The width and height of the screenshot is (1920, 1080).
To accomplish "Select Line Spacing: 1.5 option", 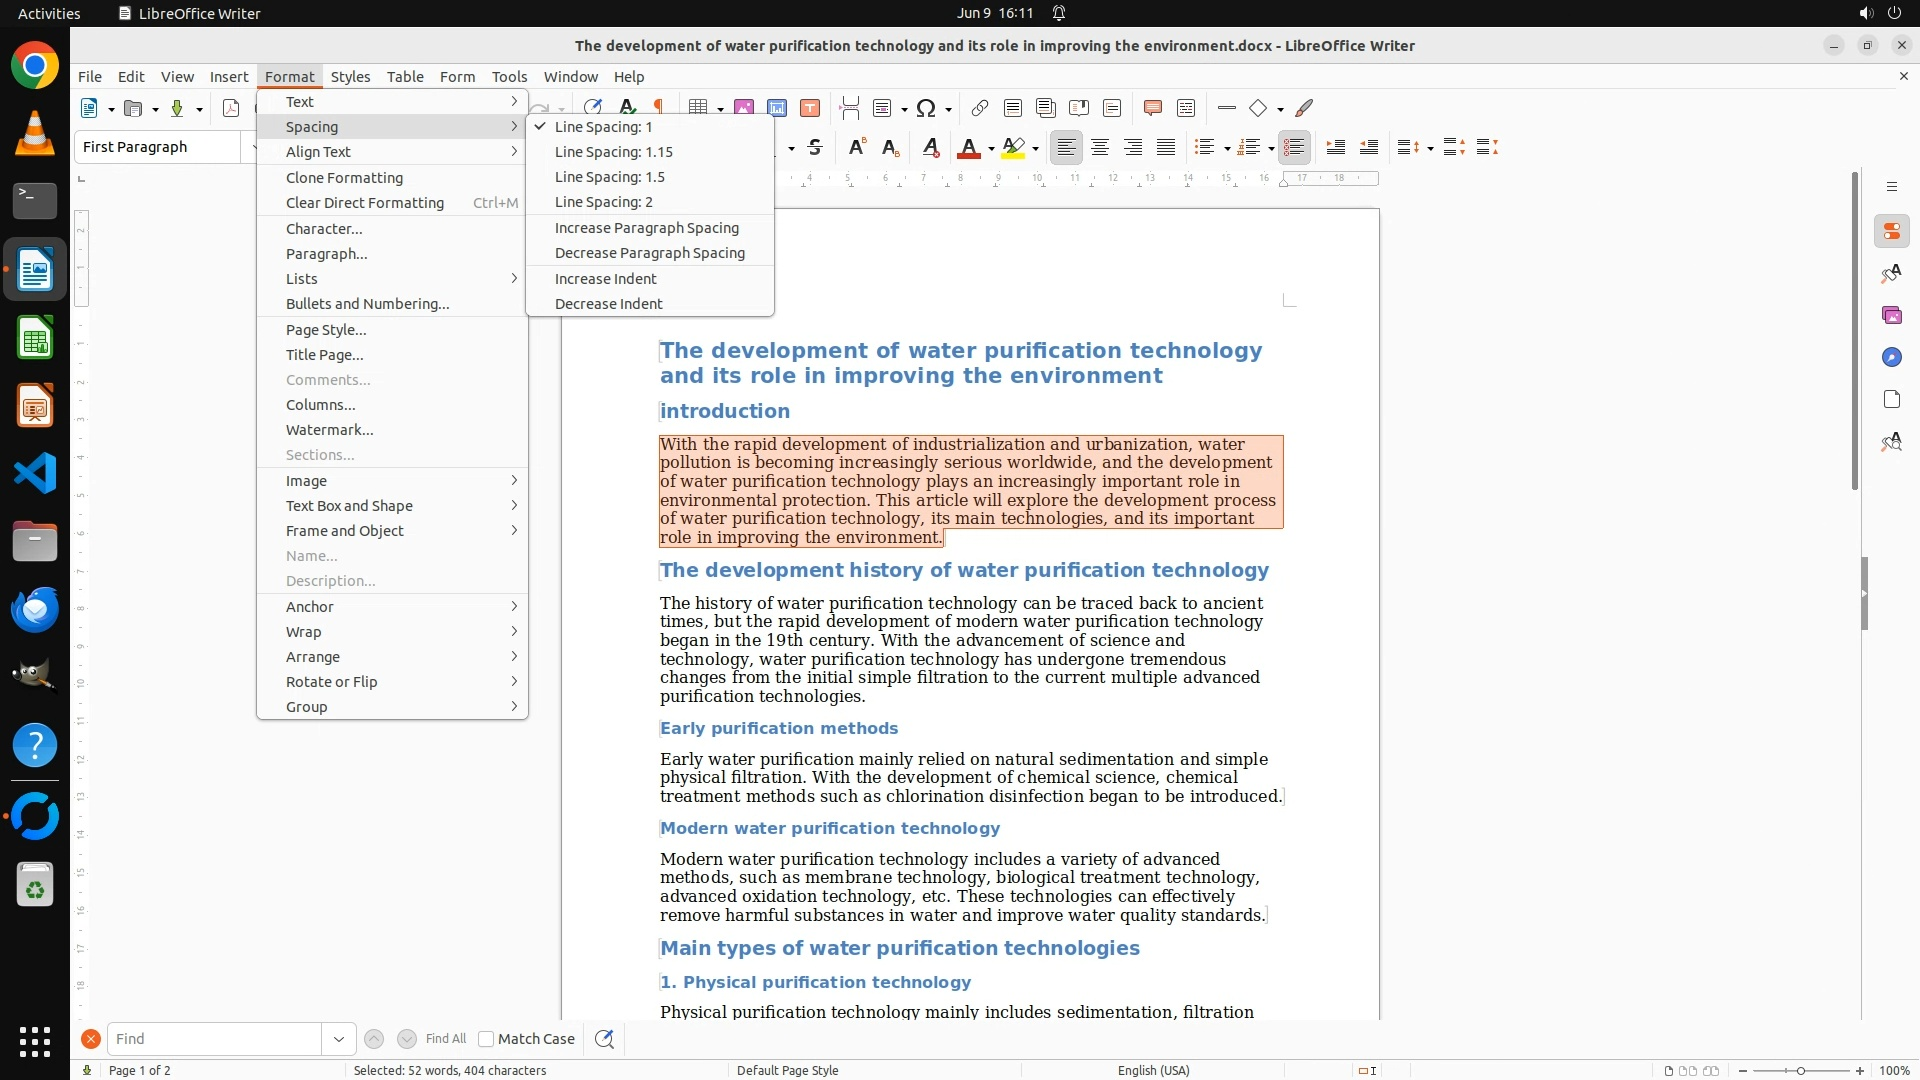I will coord(609,177).
